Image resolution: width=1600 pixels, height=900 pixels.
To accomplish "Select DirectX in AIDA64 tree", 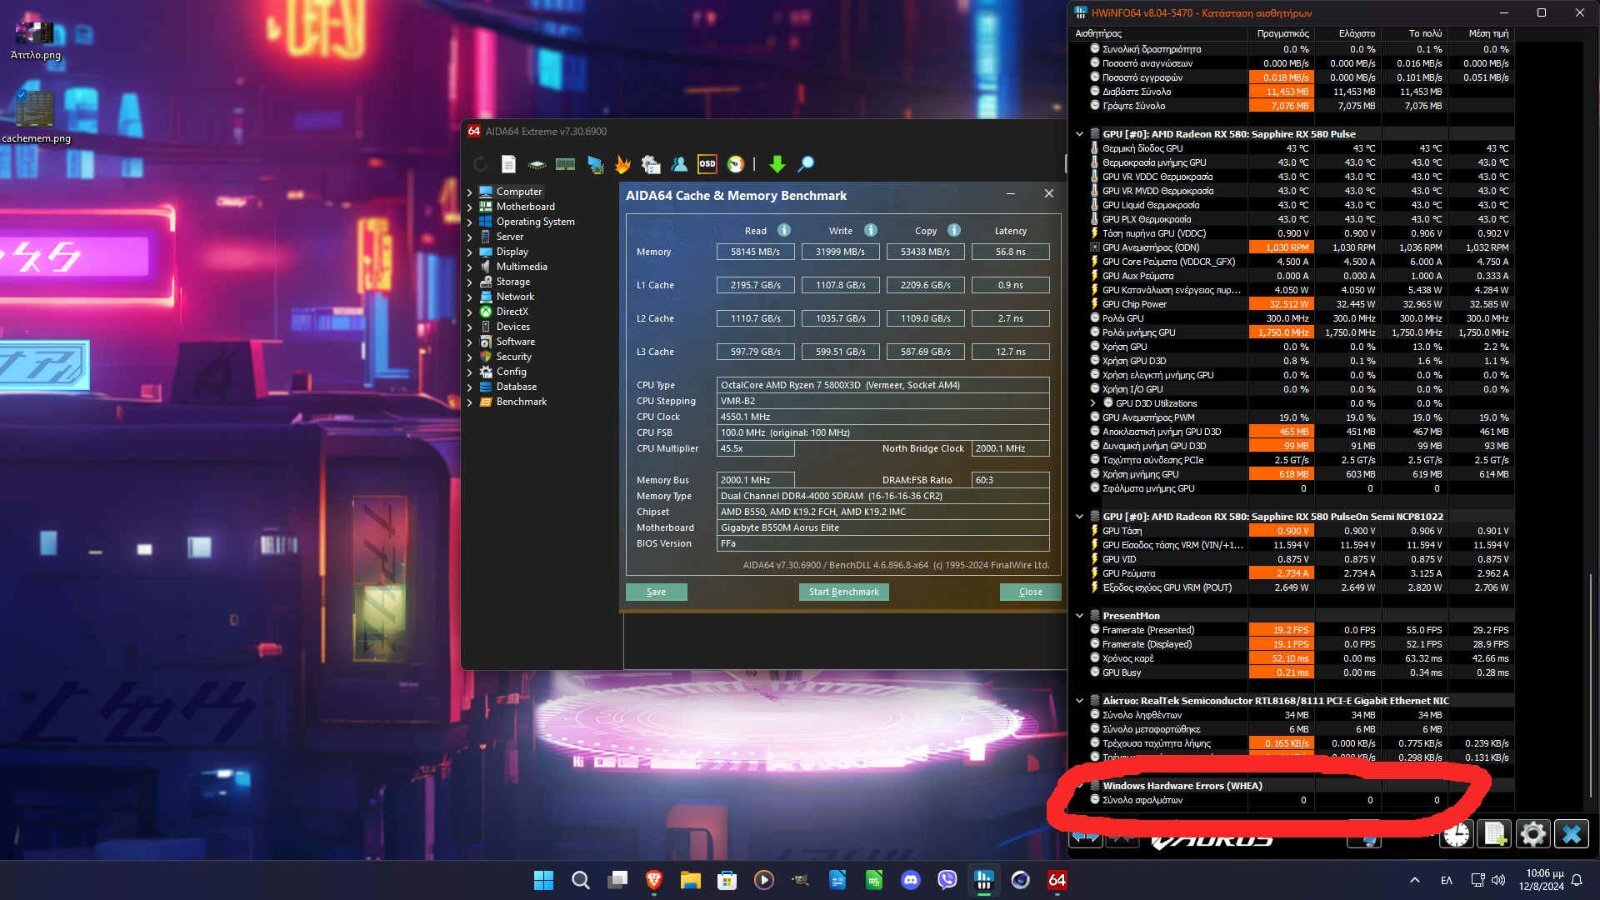I will pyautogui.click(x=512, y=312).
